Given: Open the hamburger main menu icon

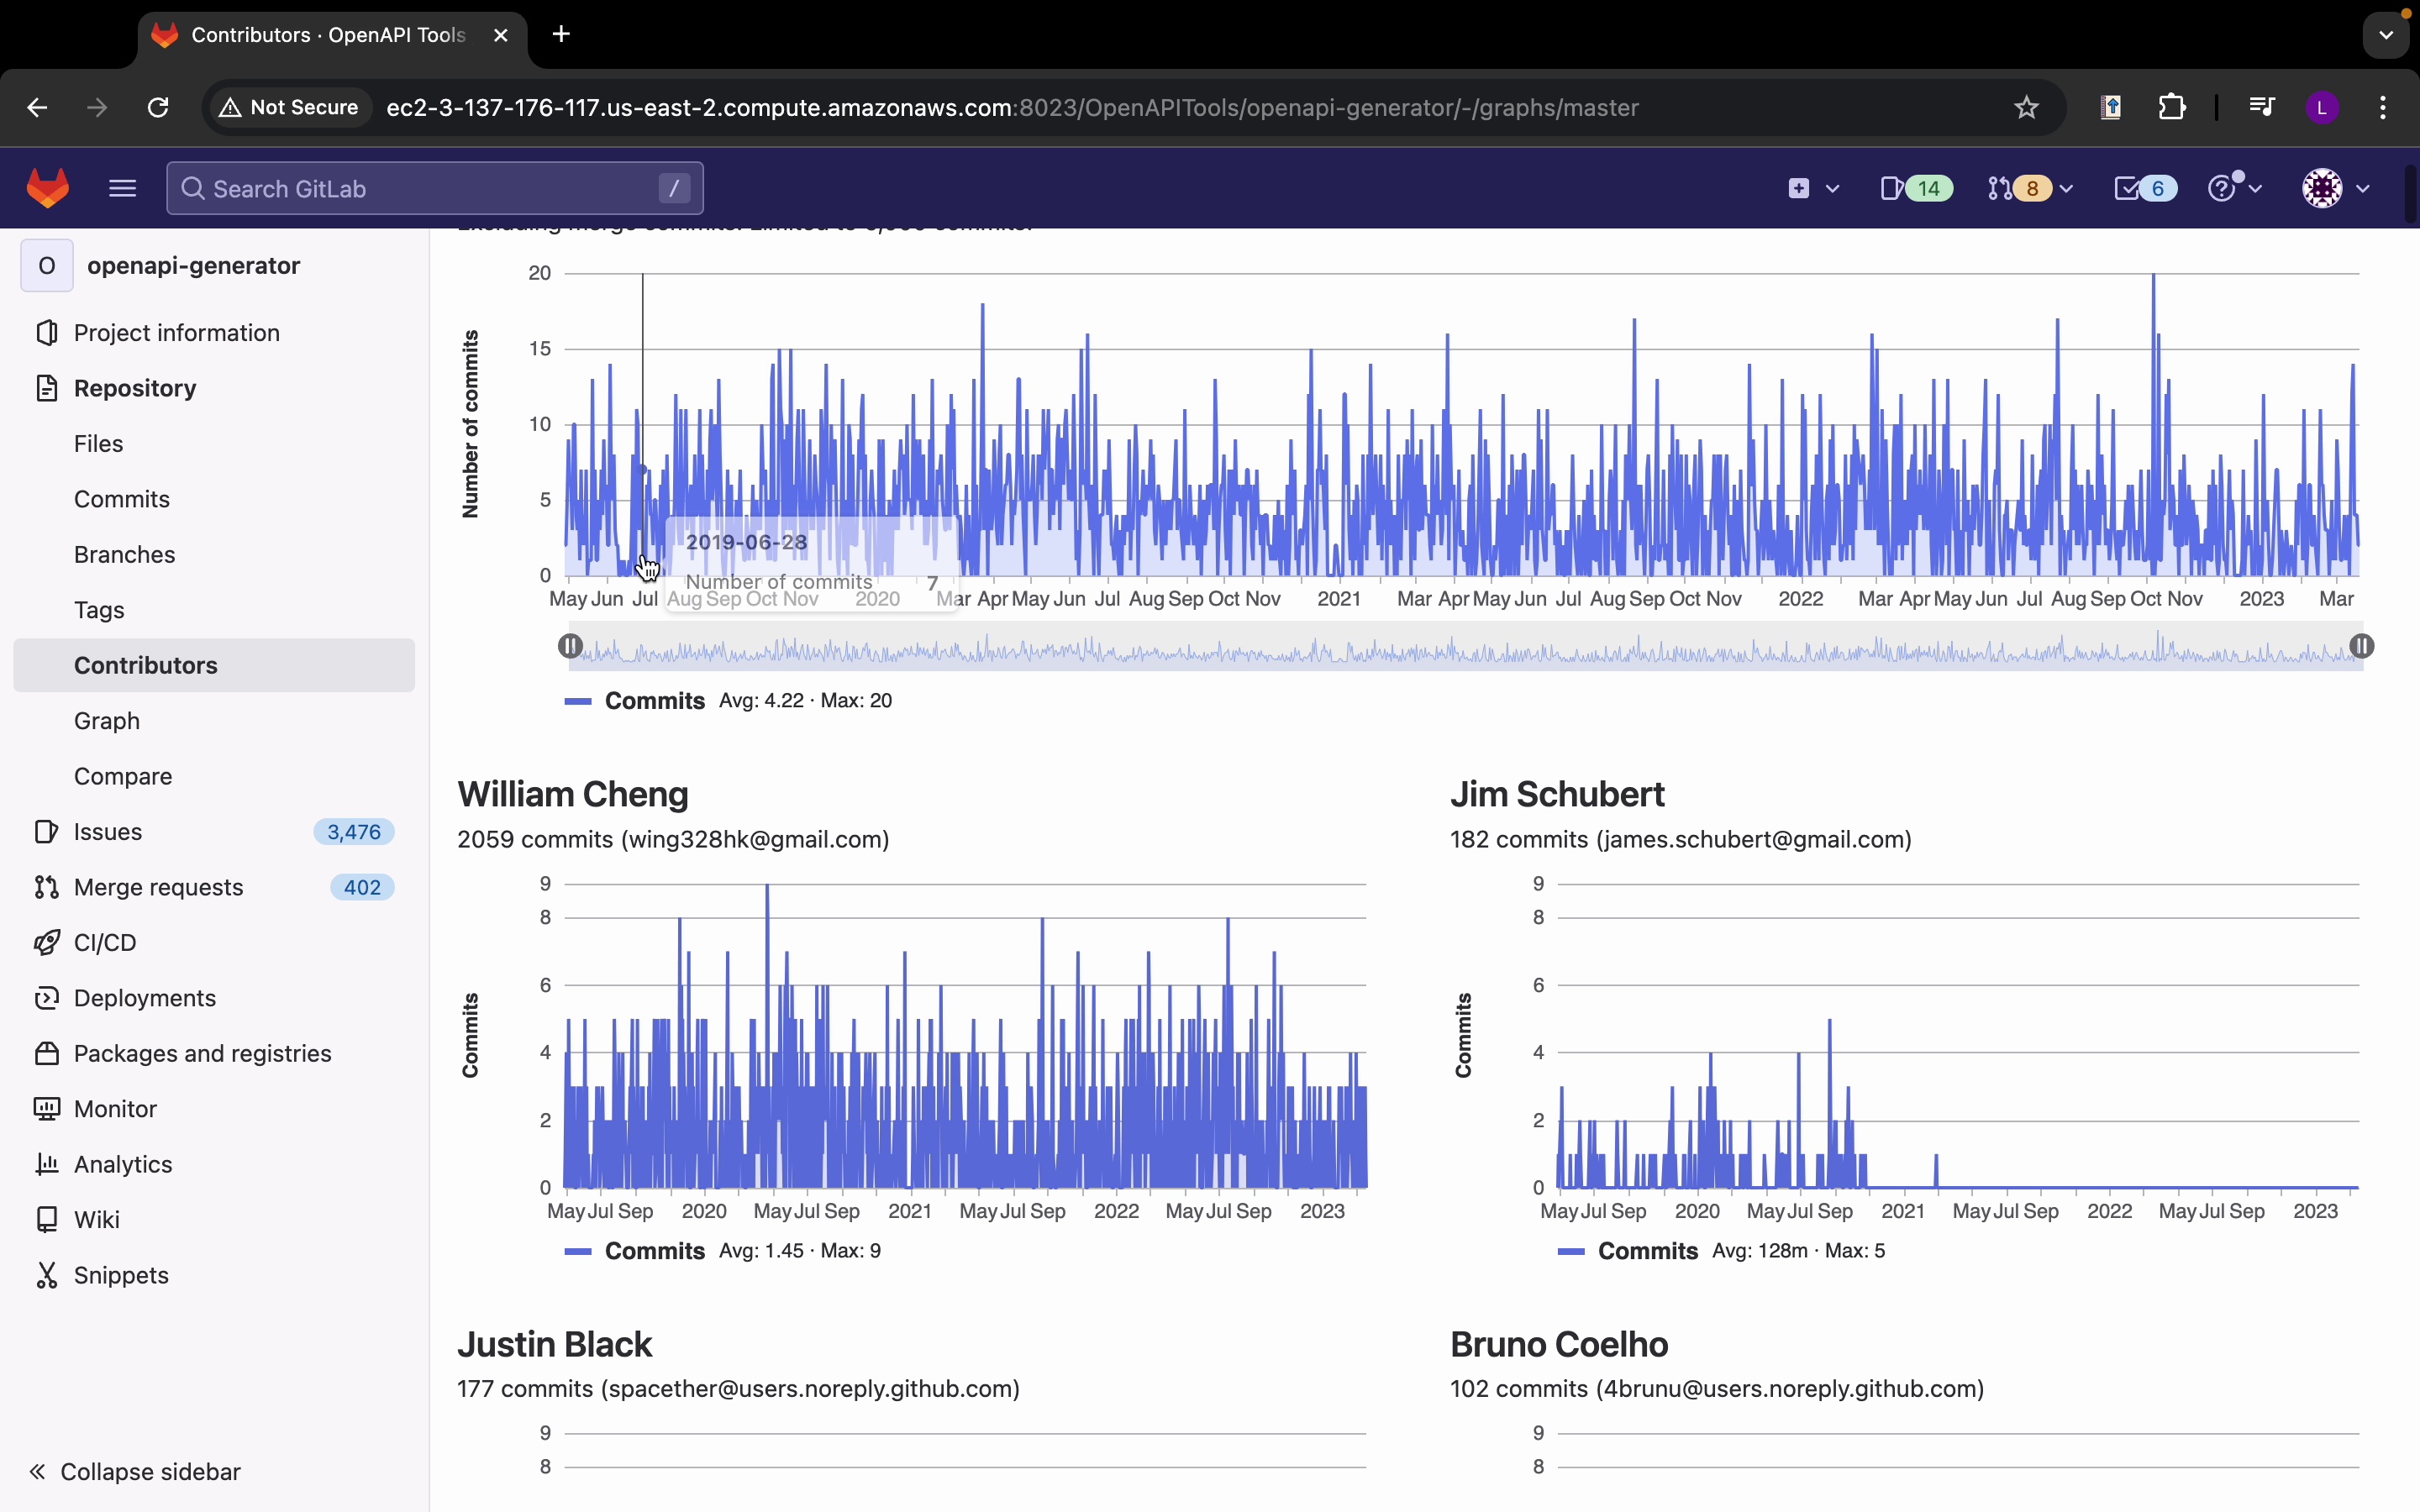Looking at the screenshot, I should (122, 188).
